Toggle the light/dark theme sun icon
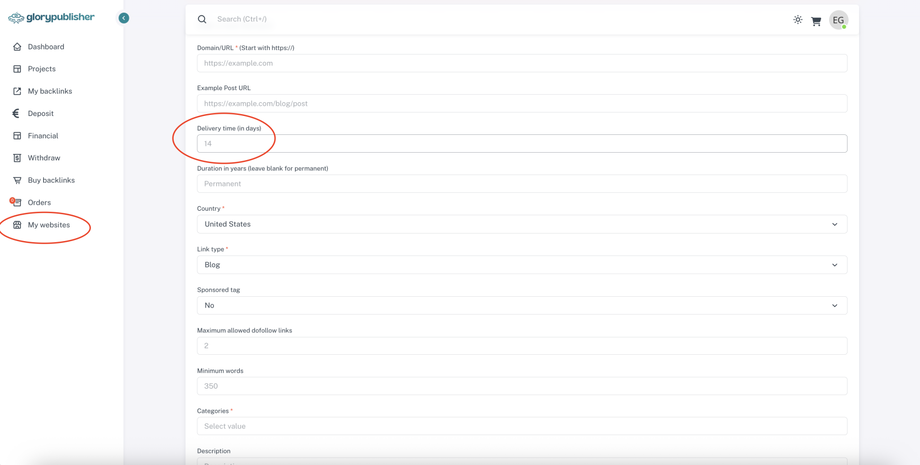 click(x=797, y=20)
